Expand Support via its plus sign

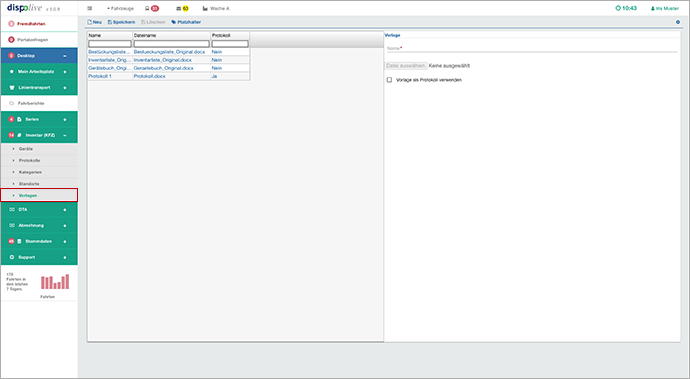point(65,257)
